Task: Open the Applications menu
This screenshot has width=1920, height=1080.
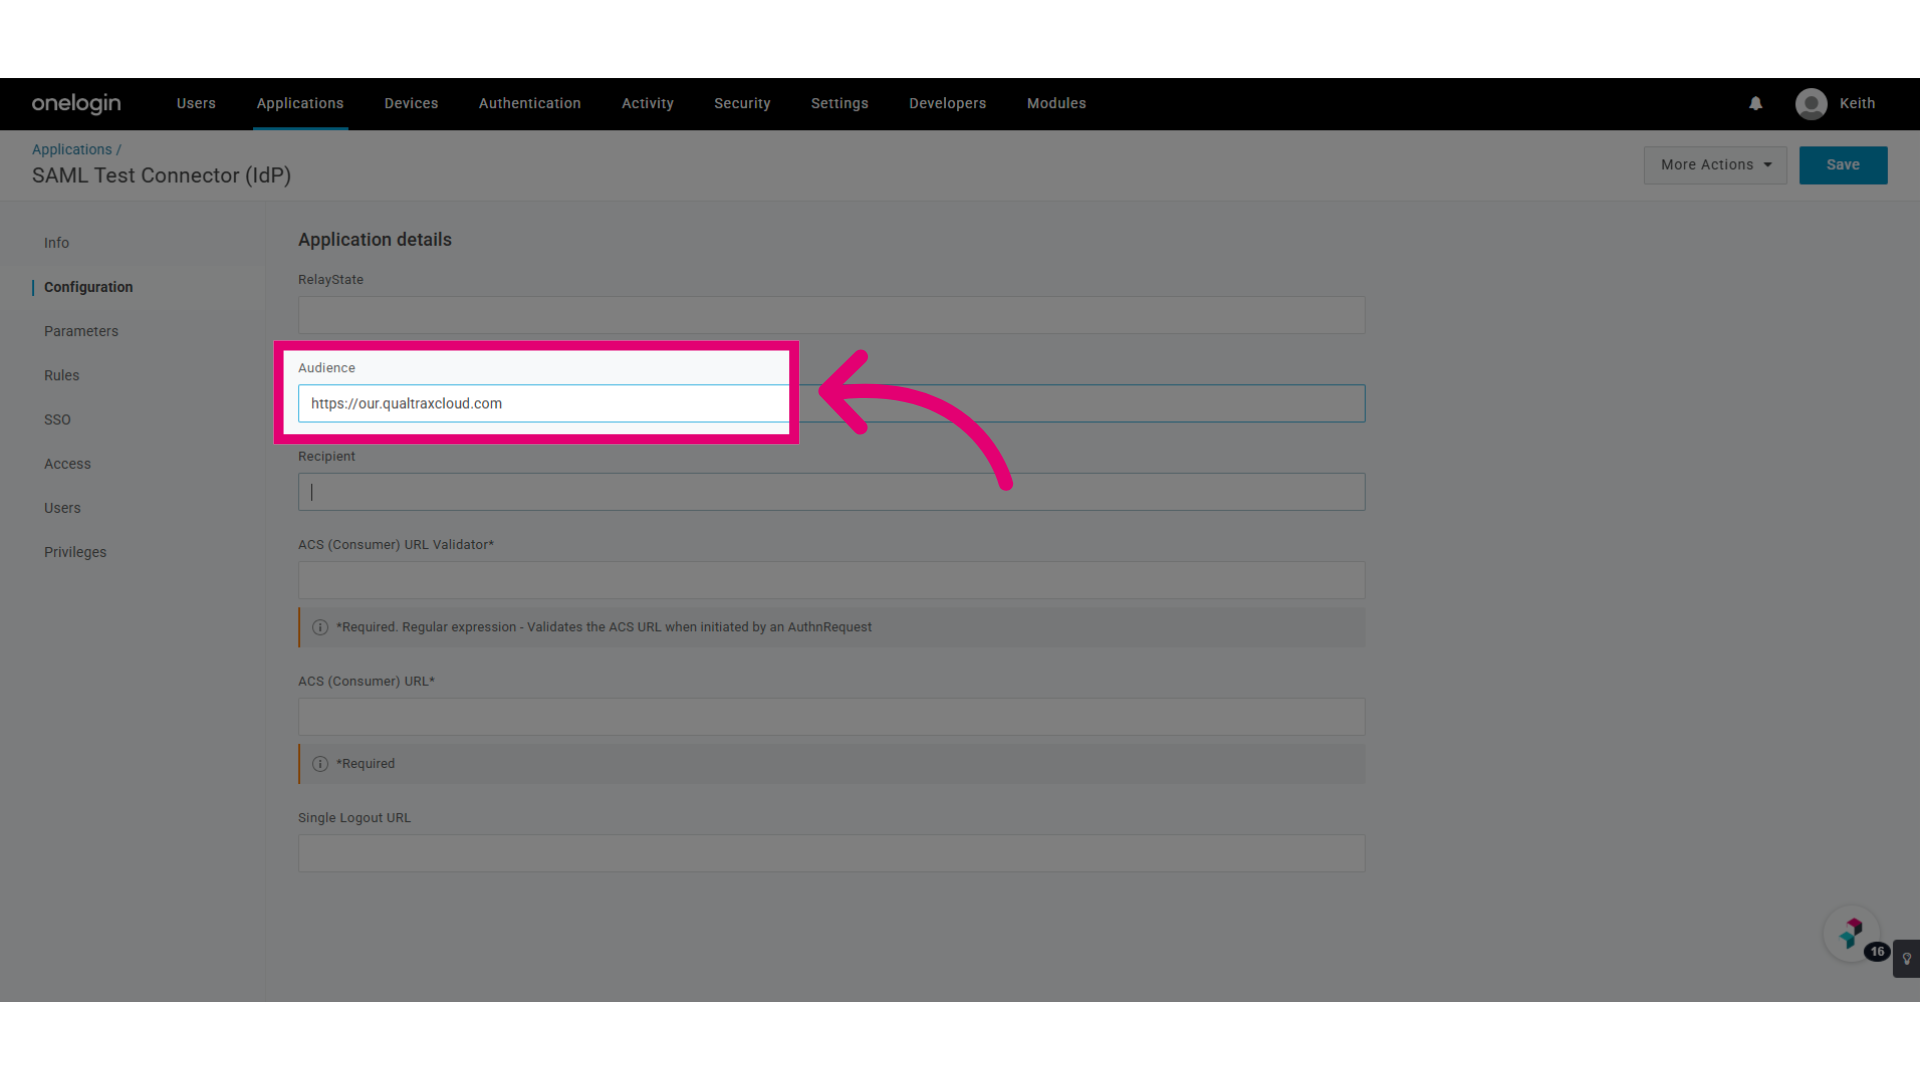Action: point(300,103)
